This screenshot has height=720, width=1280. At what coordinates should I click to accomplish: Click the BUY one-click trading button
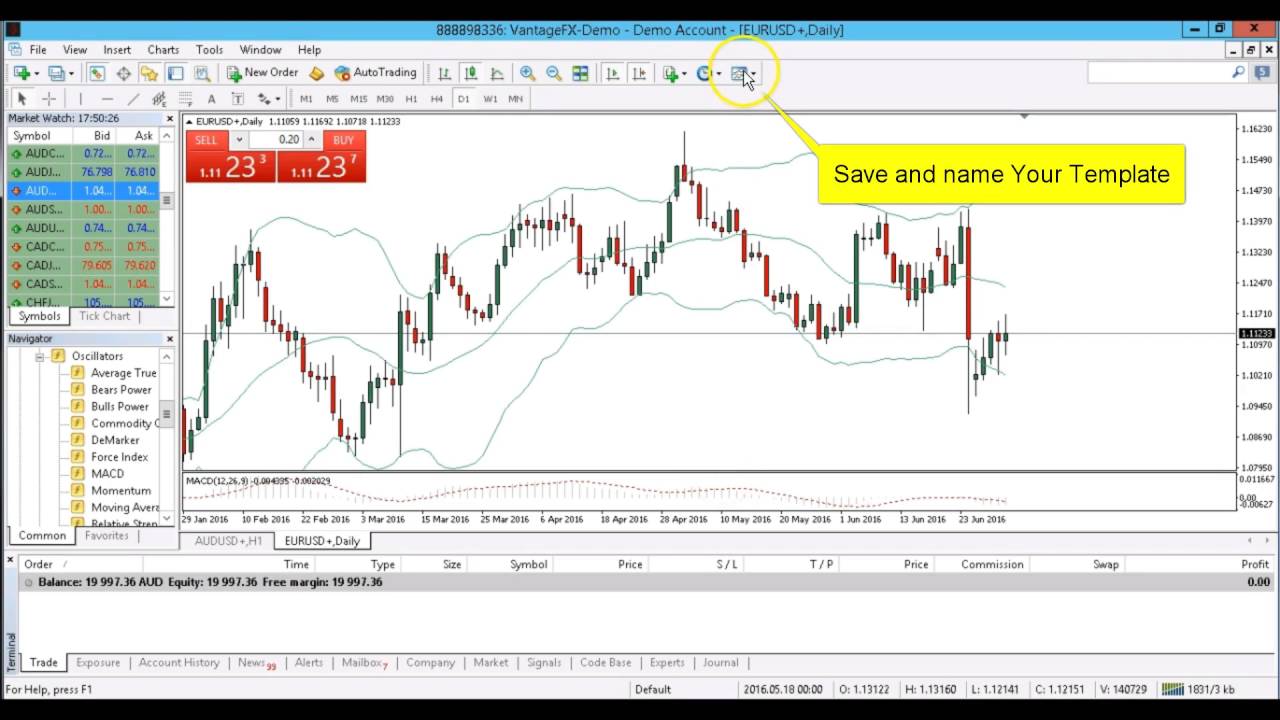tap(343, 140)
